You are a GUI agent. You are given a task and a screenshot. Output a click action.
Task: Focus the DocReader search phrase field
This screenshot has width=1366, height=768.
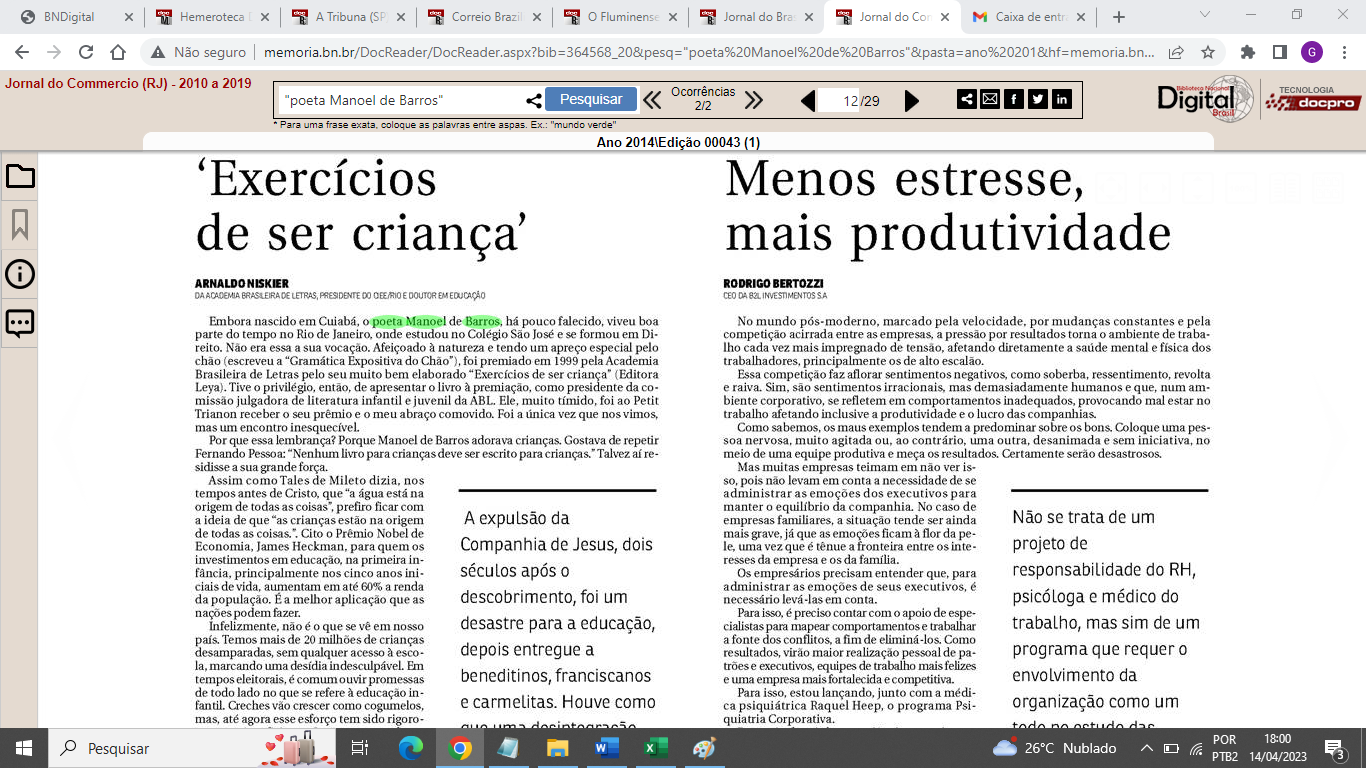[400, 100]
